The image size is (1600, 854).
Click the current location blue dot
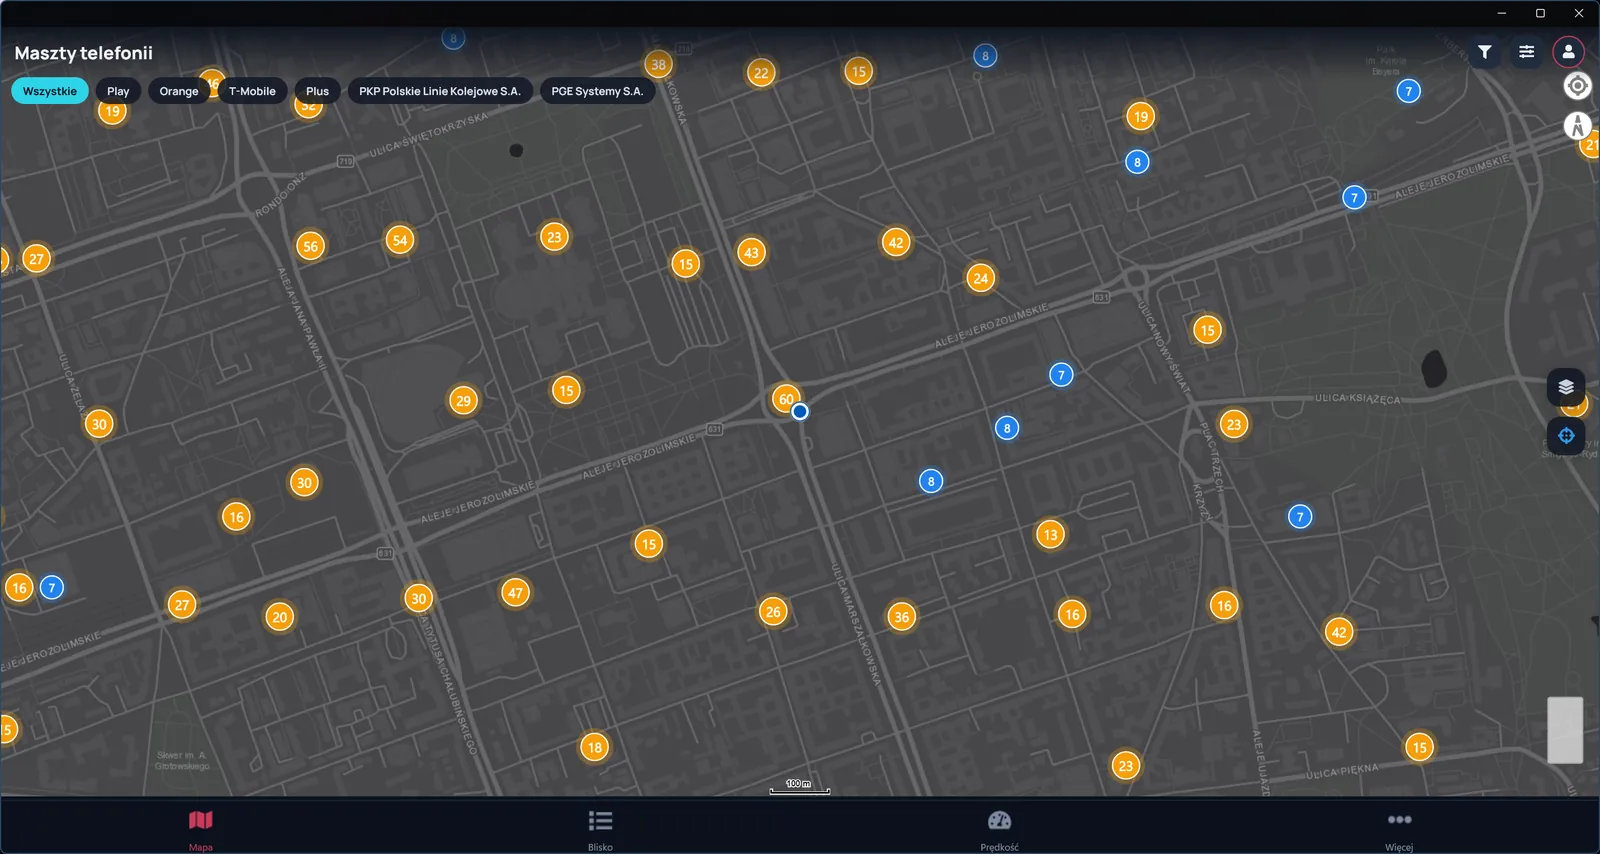tap(800, 411)
